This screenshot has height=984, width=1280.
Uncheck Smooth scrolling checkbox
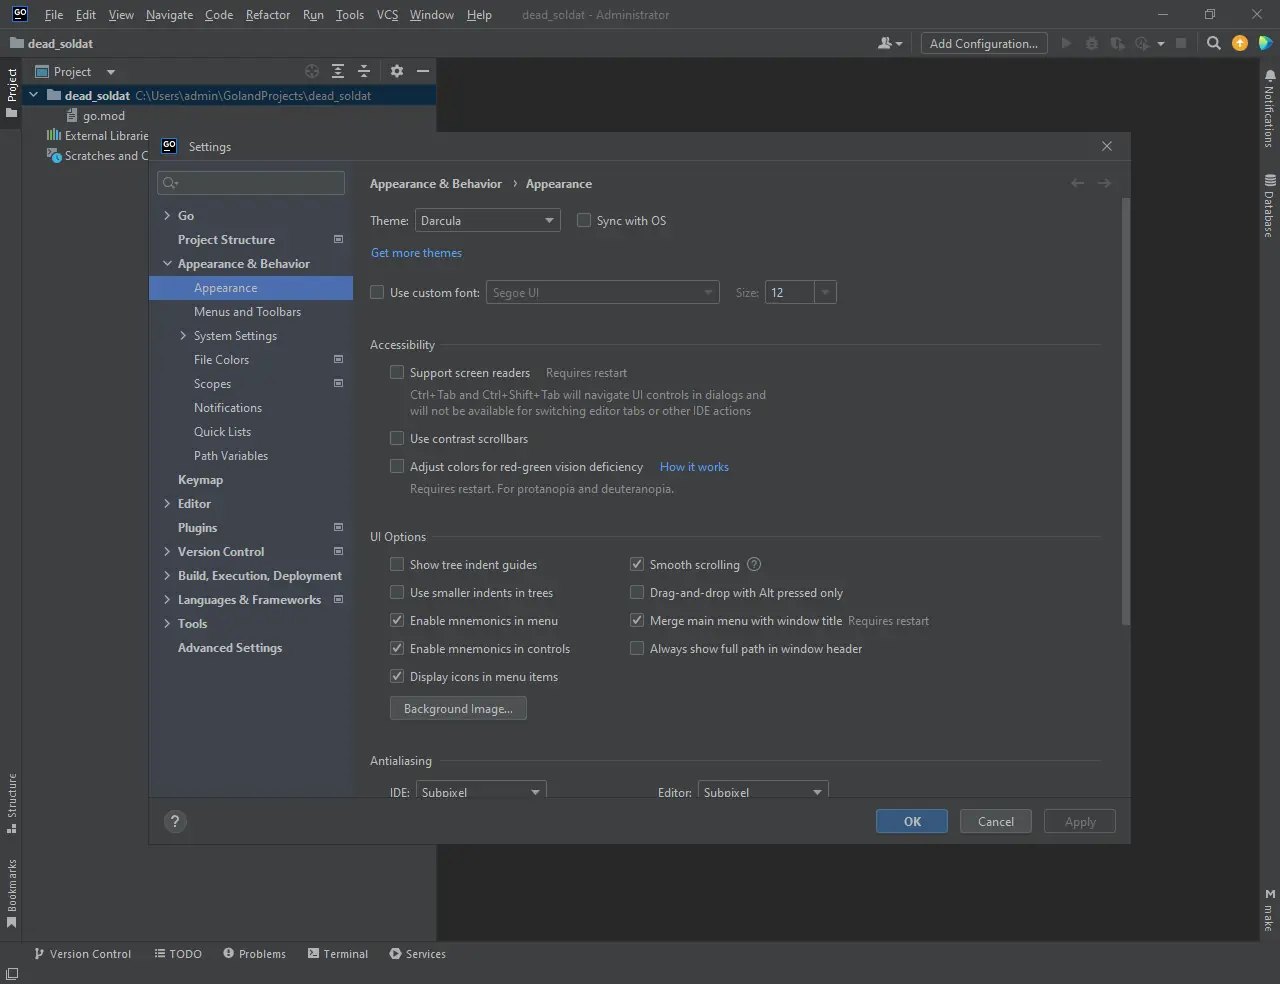click(637, 565)
